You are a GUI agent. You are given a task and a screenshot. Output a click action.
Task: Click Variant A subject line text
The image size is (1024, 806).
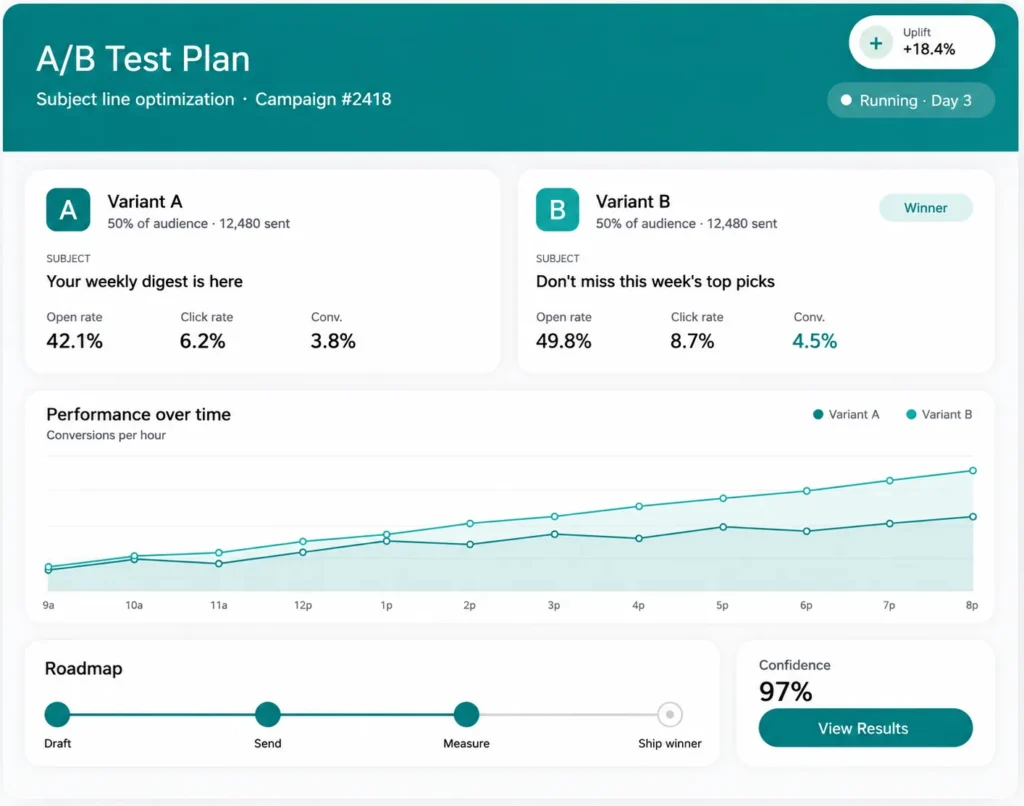pyautogui.click(x=144, y=282)
